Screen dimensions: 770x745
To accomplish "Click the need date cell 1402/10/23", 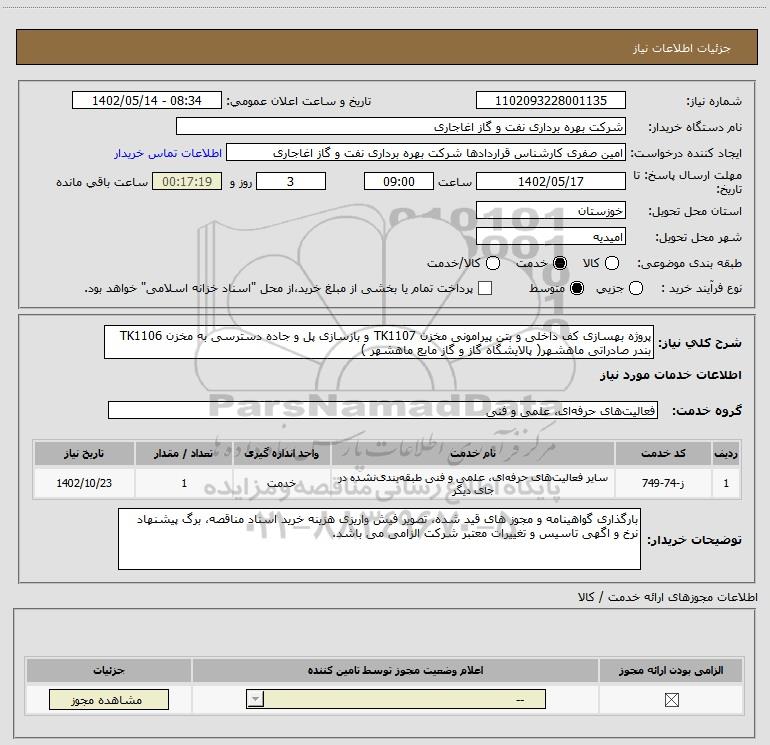I will click(x=84, y=483).
